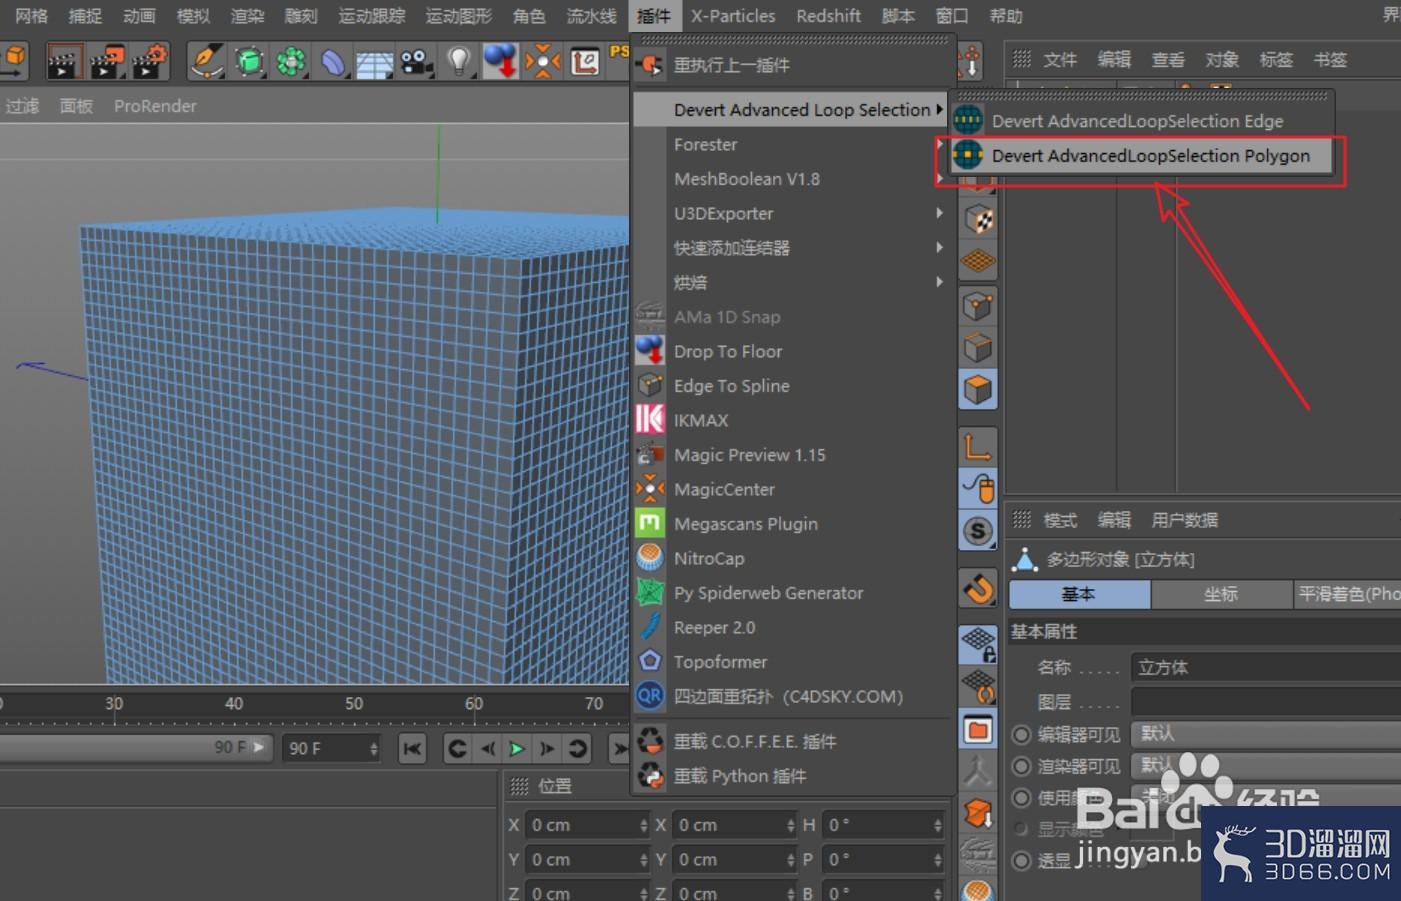
Task: Click the green Array generator icon
Action: 291,62
